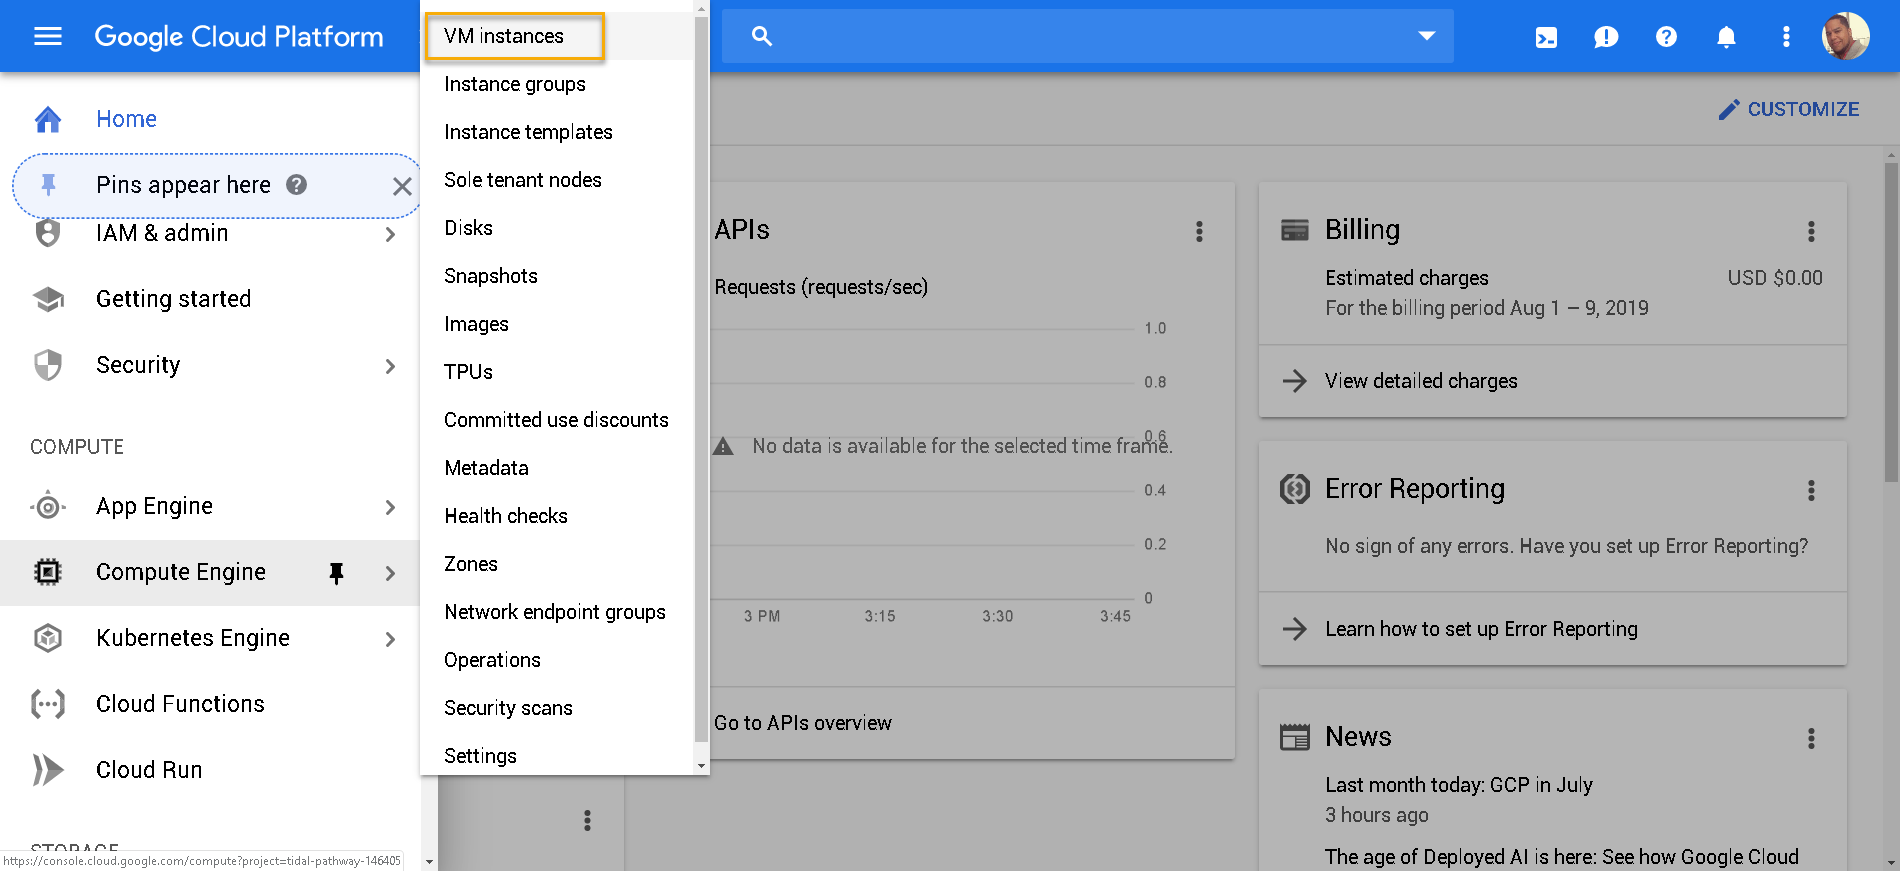Click the News card icon

click(1295, 737)
